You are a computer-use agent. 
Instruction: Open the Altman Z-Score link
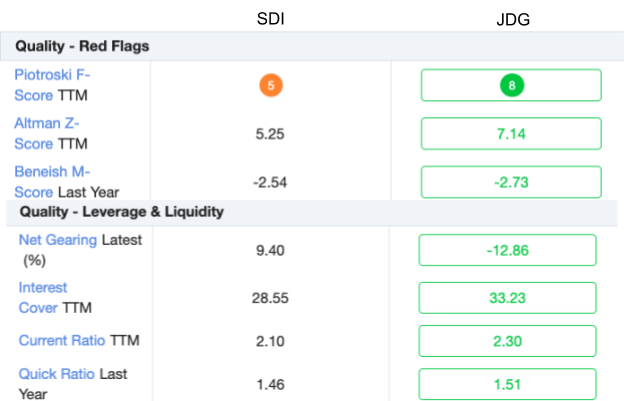[47, 134]
